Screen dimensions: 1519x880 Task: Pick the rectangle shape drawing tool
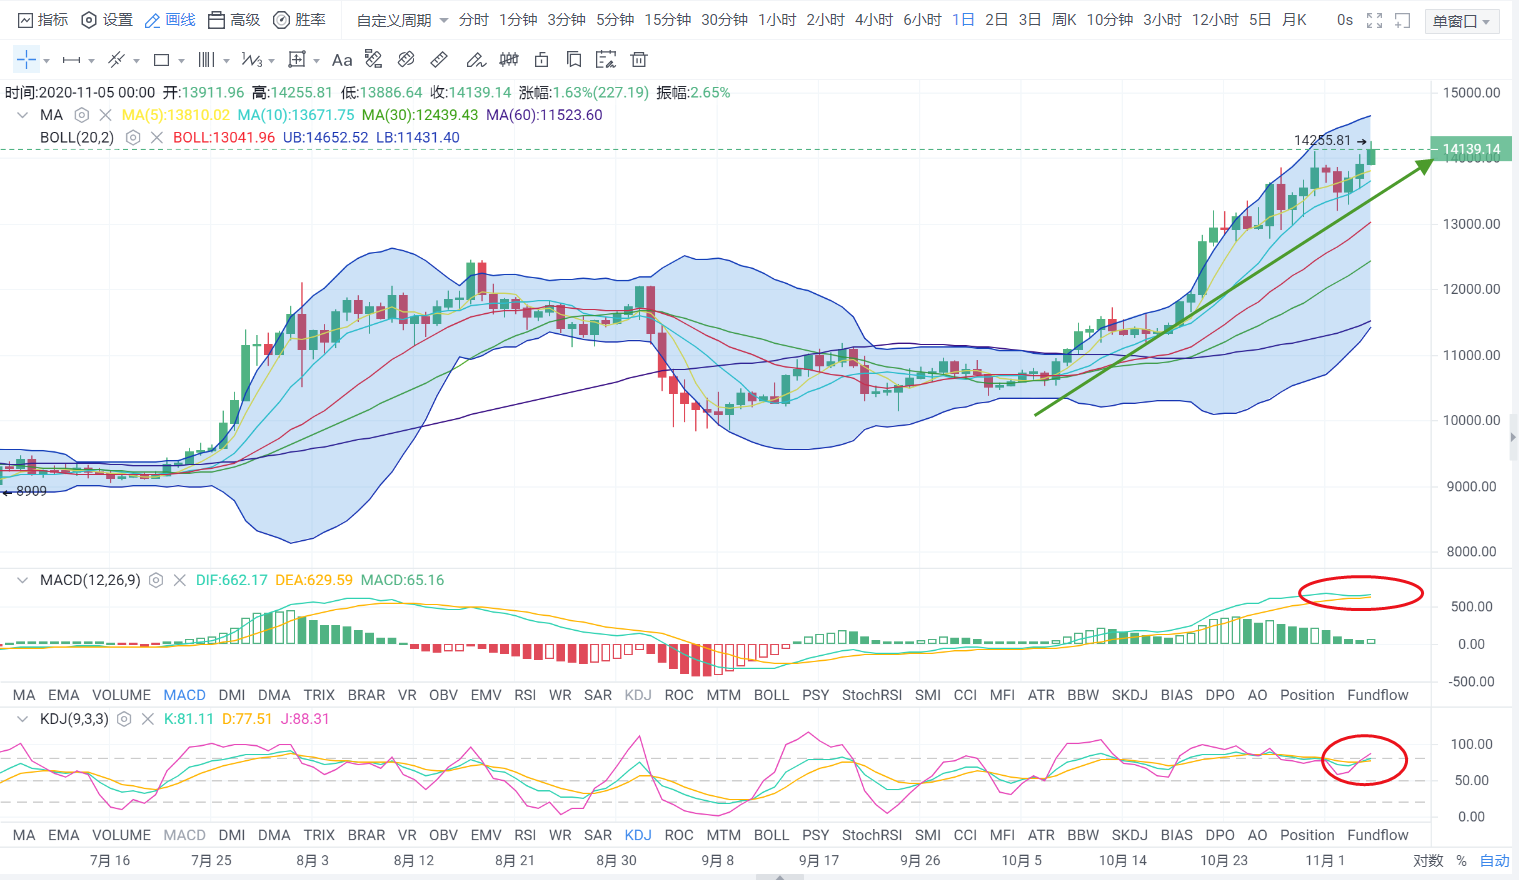(161, 60)
